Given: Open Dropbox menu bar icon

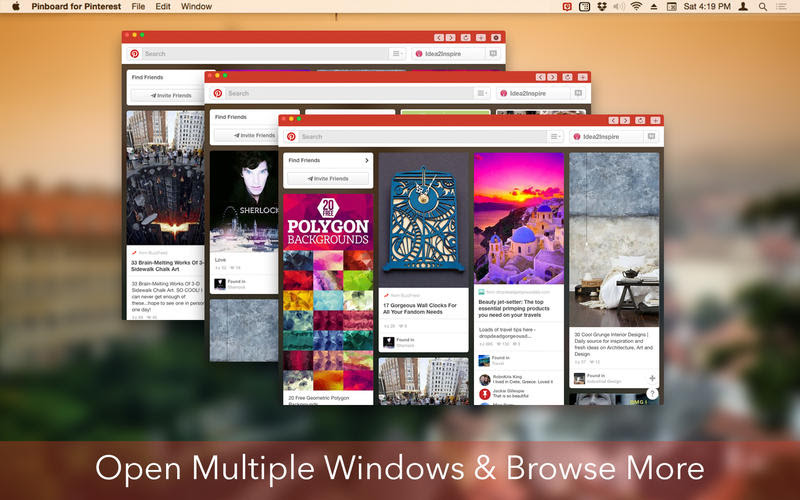Looking at the screenshot, I should click(x=602, y=7).
